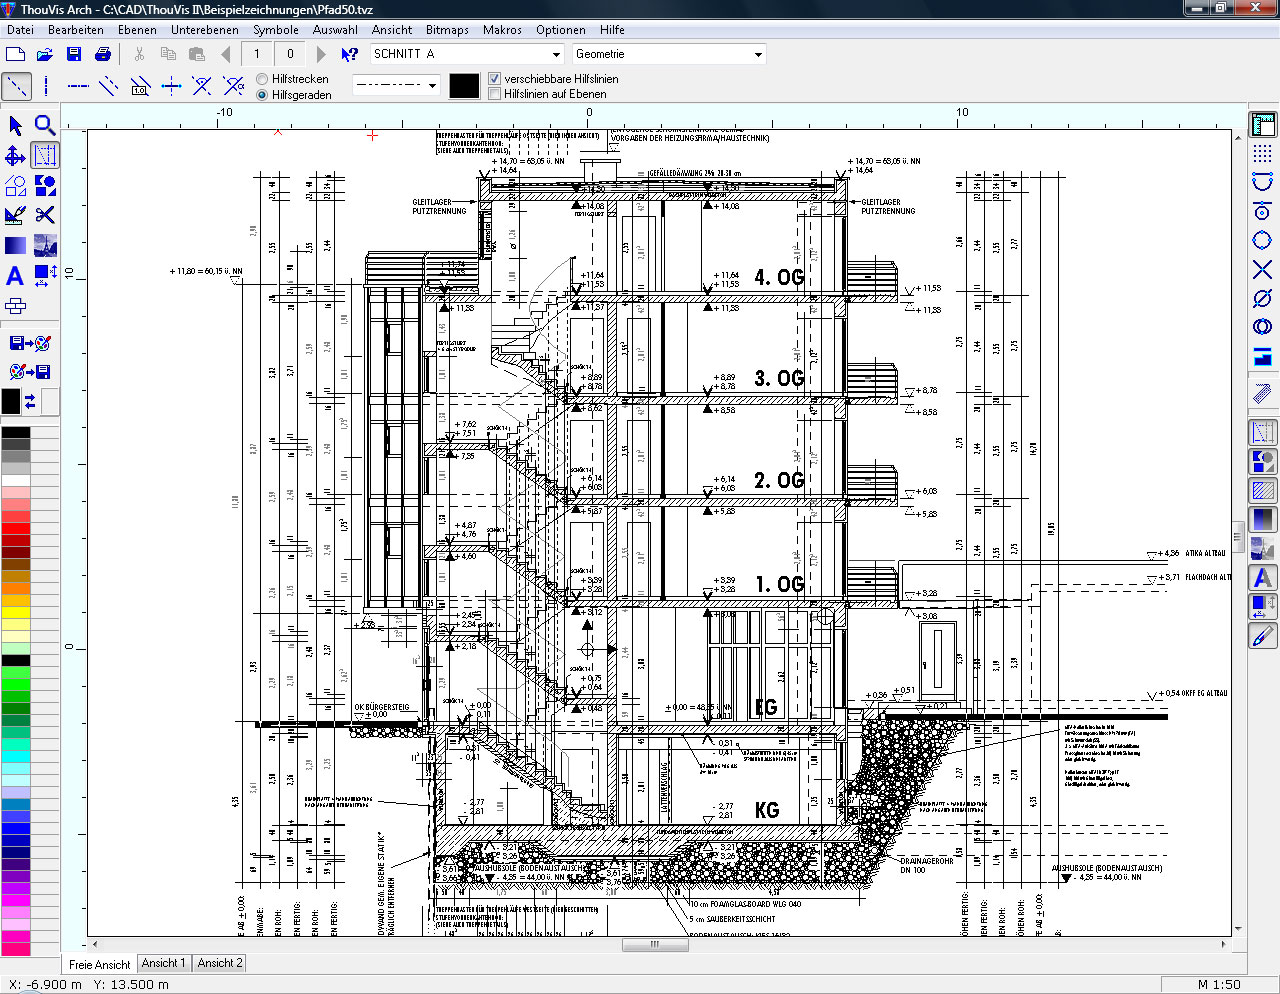Screen dimensions: 1280x994
Task: Click the print icon in toolbar
Action: pyautogui.click(x=102, y=54)
